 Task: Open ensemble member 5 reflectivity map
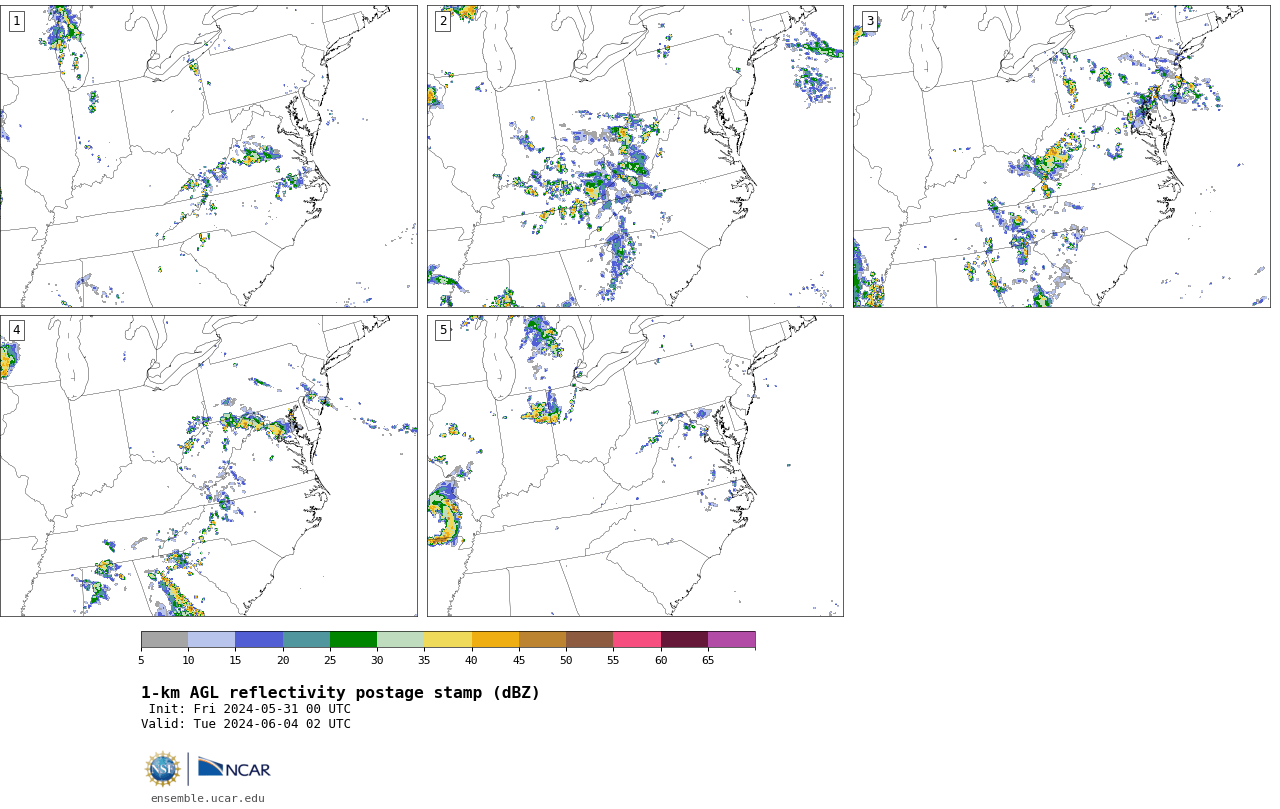635,466
